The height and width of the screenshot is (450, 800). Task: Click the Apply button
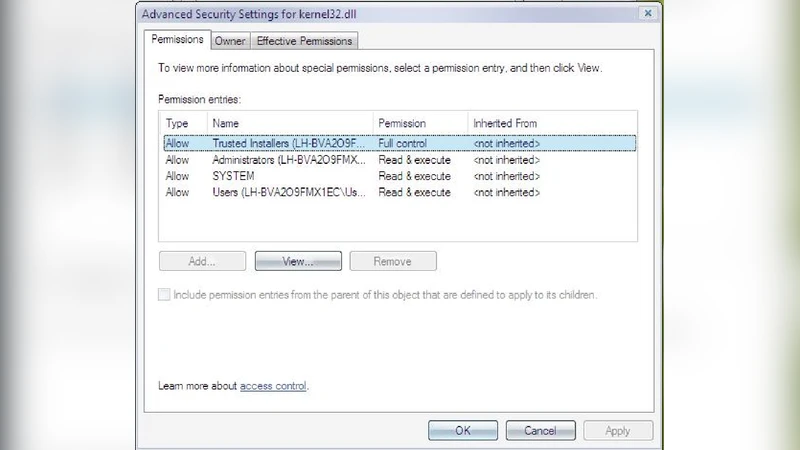(x=617, y=431)
